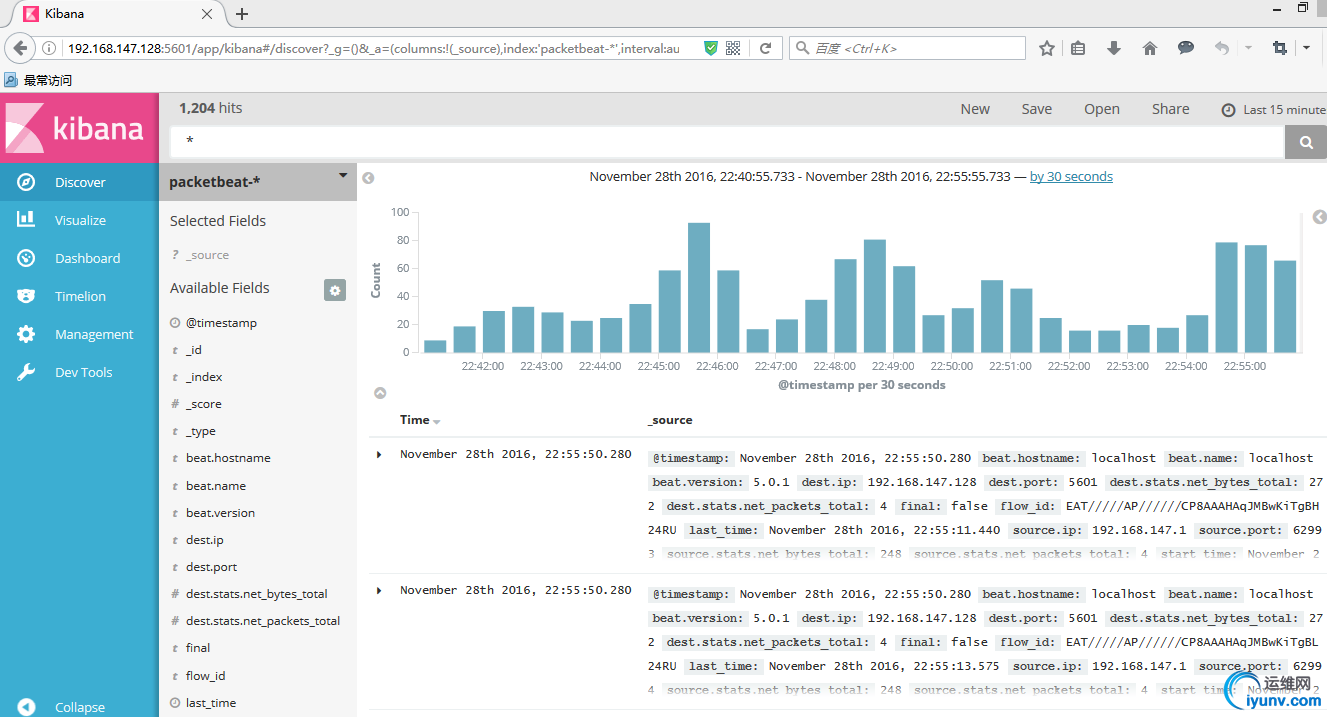Go back using the browser back arrow
The width and height of the screenshot is (1327, 717).
point(20,48)
